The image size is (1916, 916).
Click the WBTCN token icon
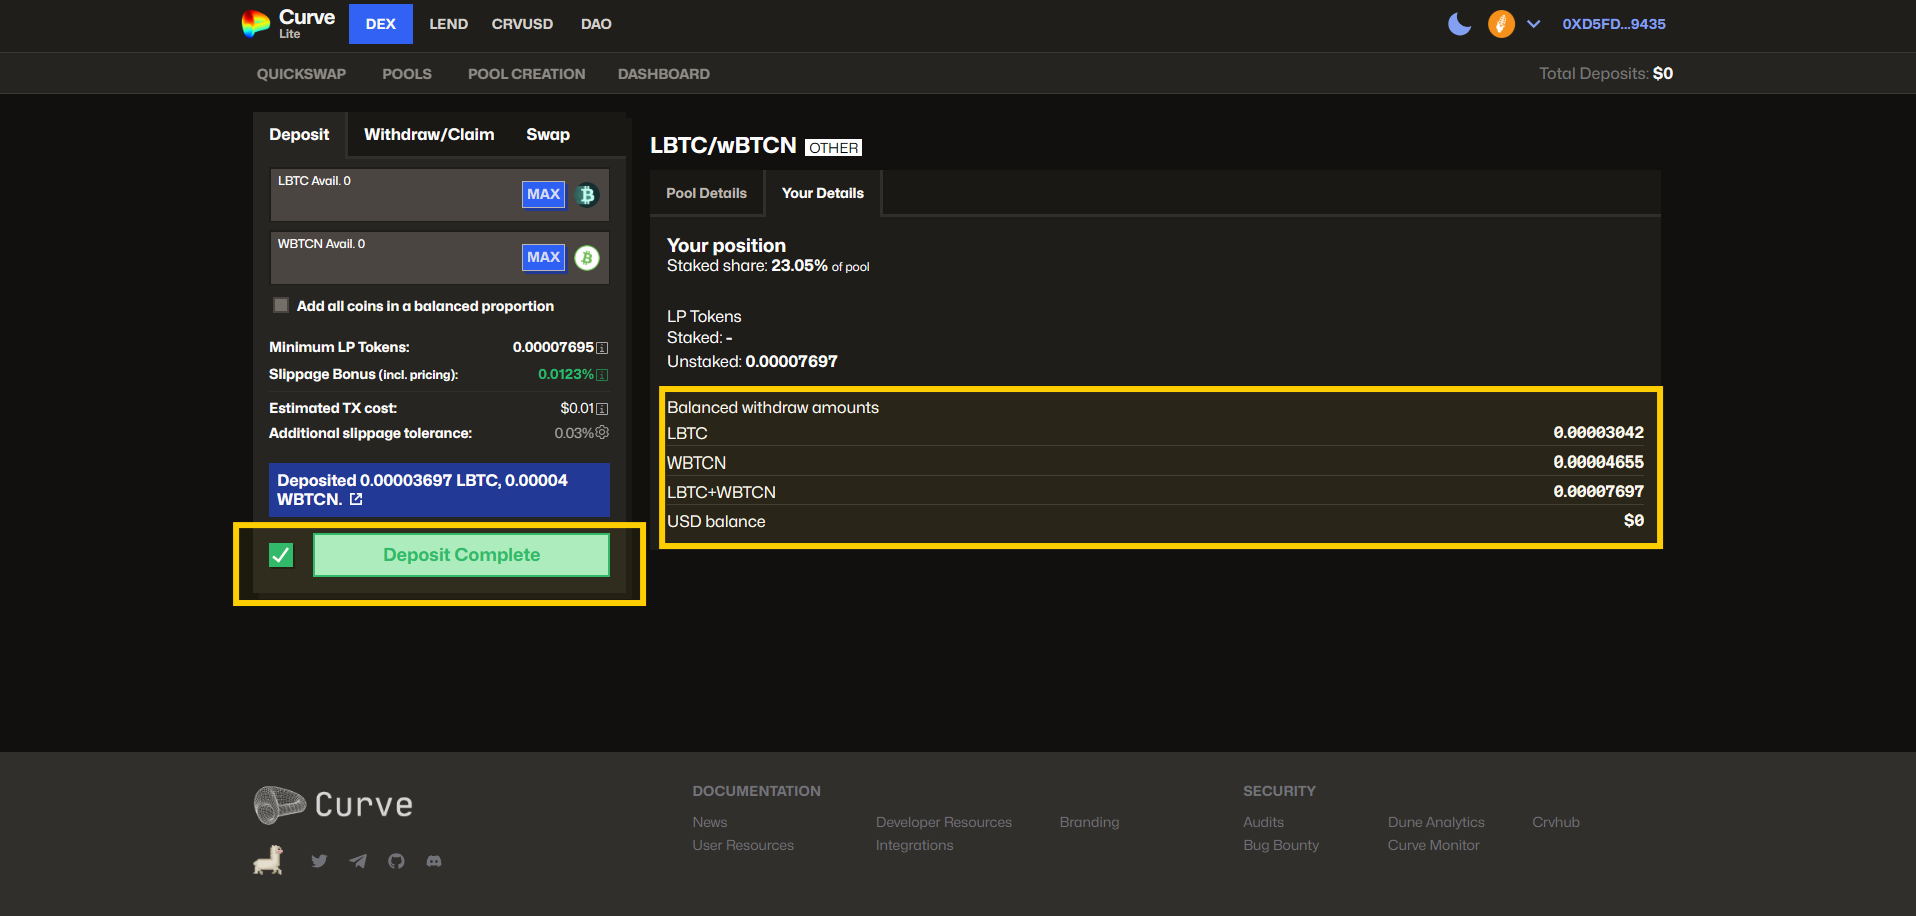coord(587,258)
